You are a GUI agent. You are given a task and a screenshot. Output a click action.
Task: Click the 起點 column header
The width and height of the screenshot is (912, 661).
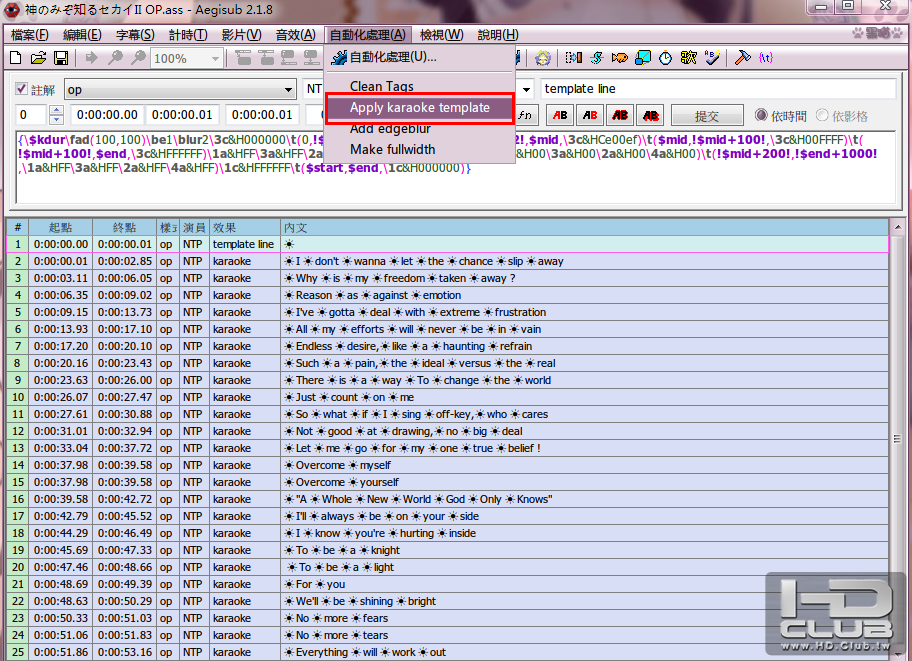(60, 228)
